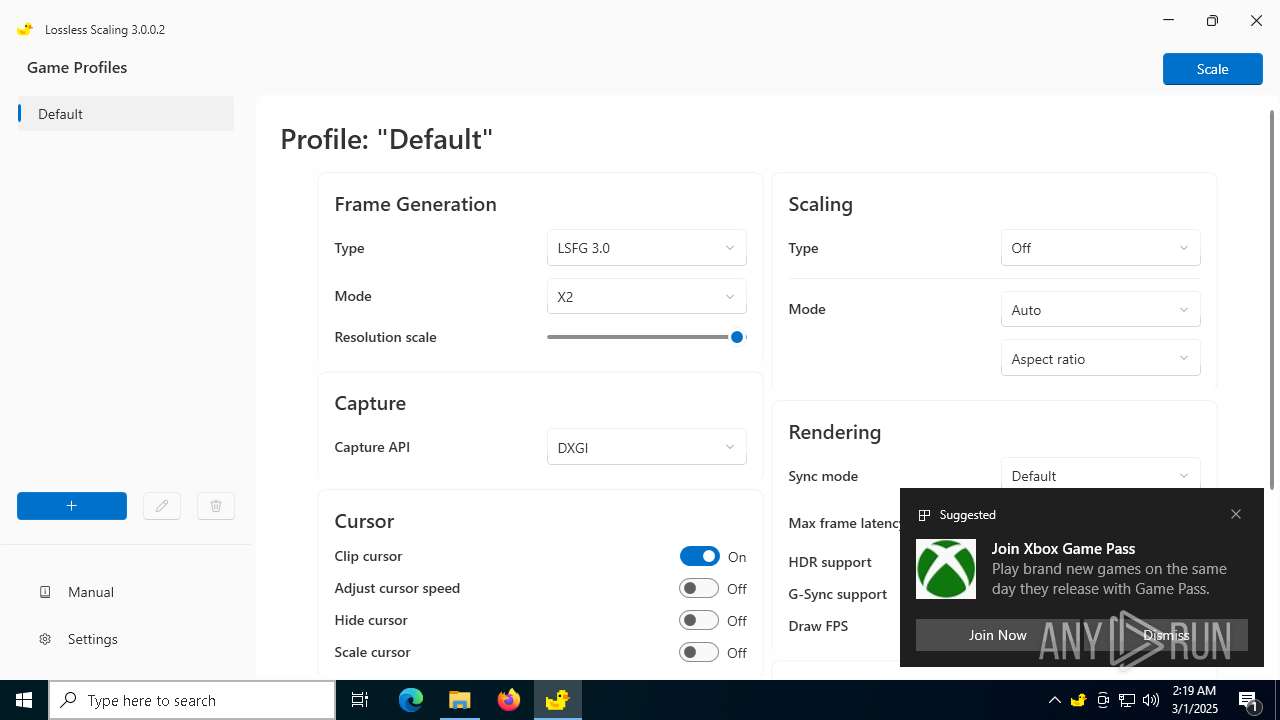Open the Settings gear icon
1280x720 pixels.
[x=45, y=639]
